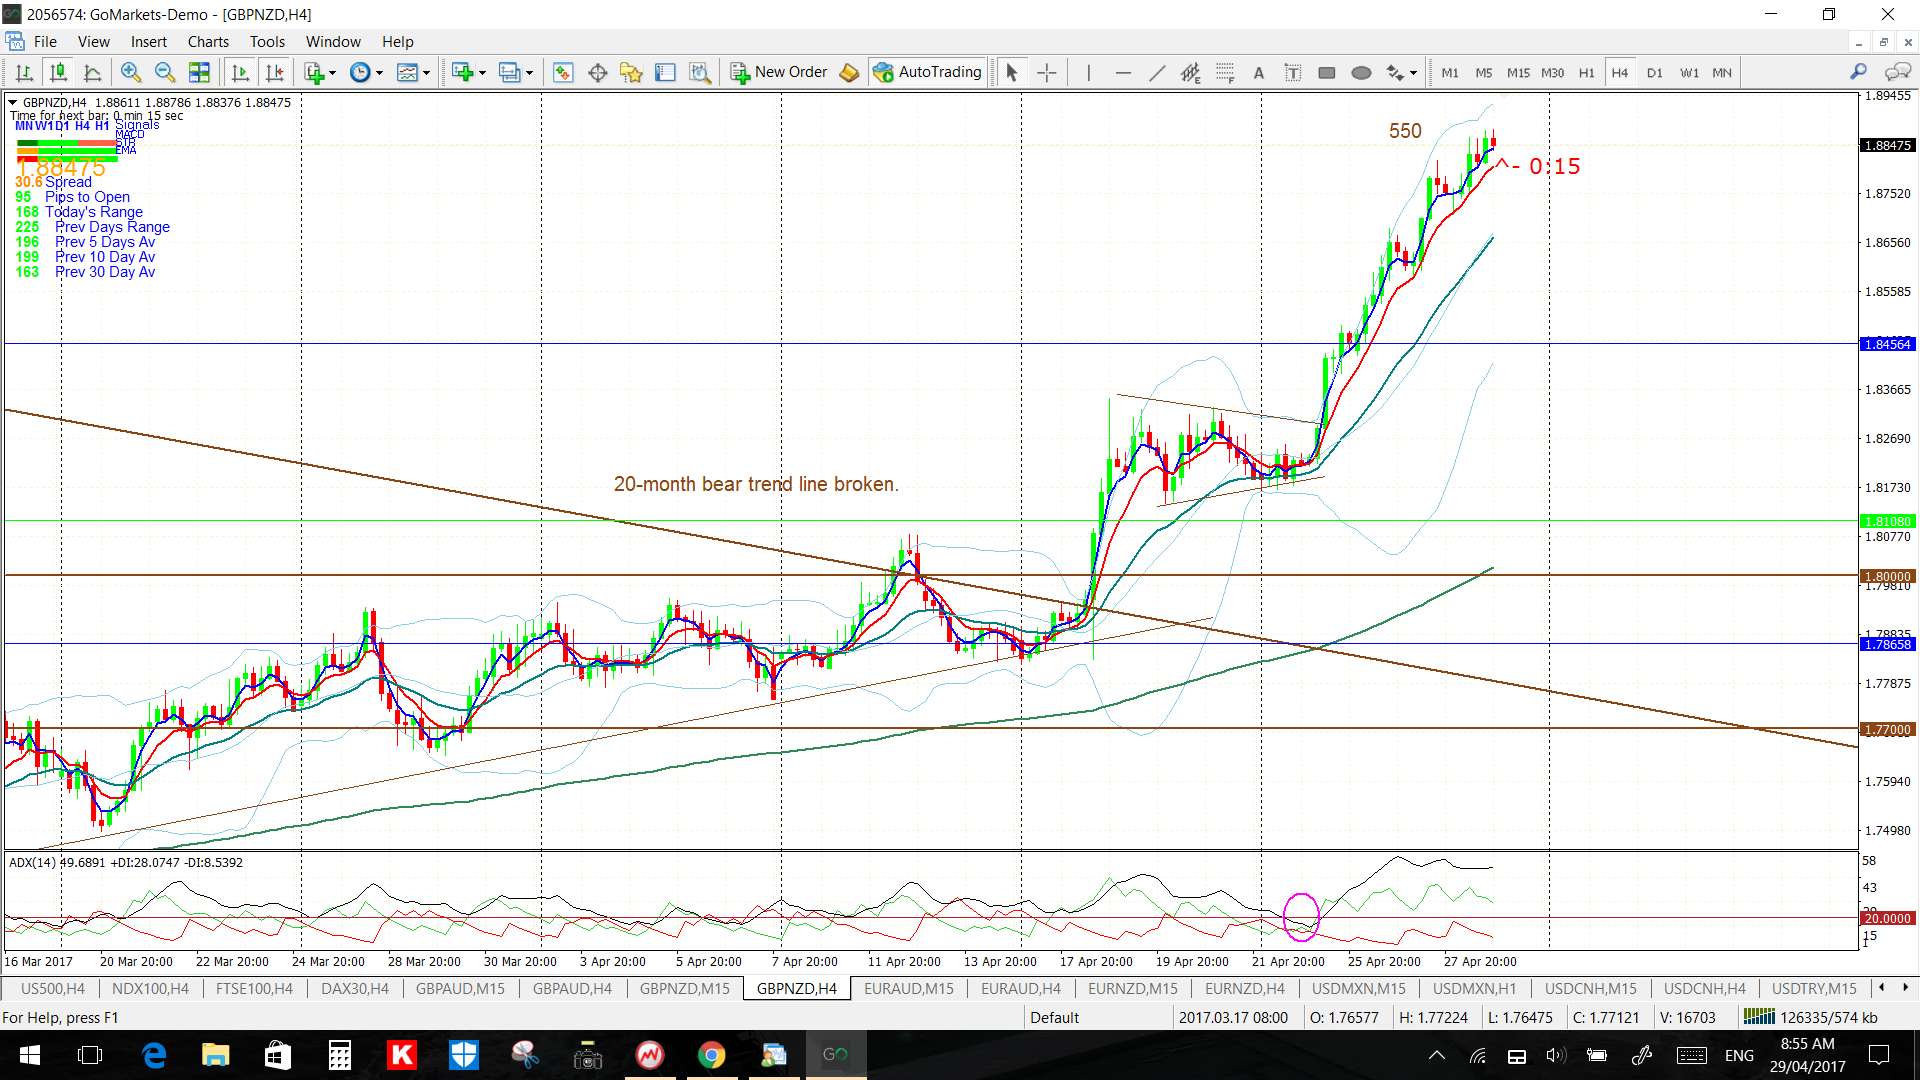Viewport: 1920px width, 1080px height.
Task: Zoom in on the chart
Action: point(130,72)
